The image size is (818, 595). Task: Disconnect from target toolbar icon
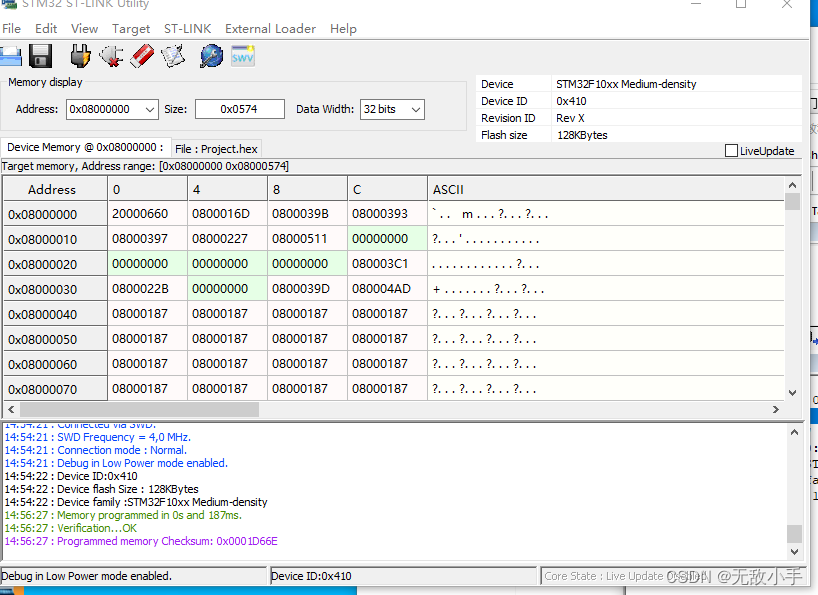[x=111, y=56]
